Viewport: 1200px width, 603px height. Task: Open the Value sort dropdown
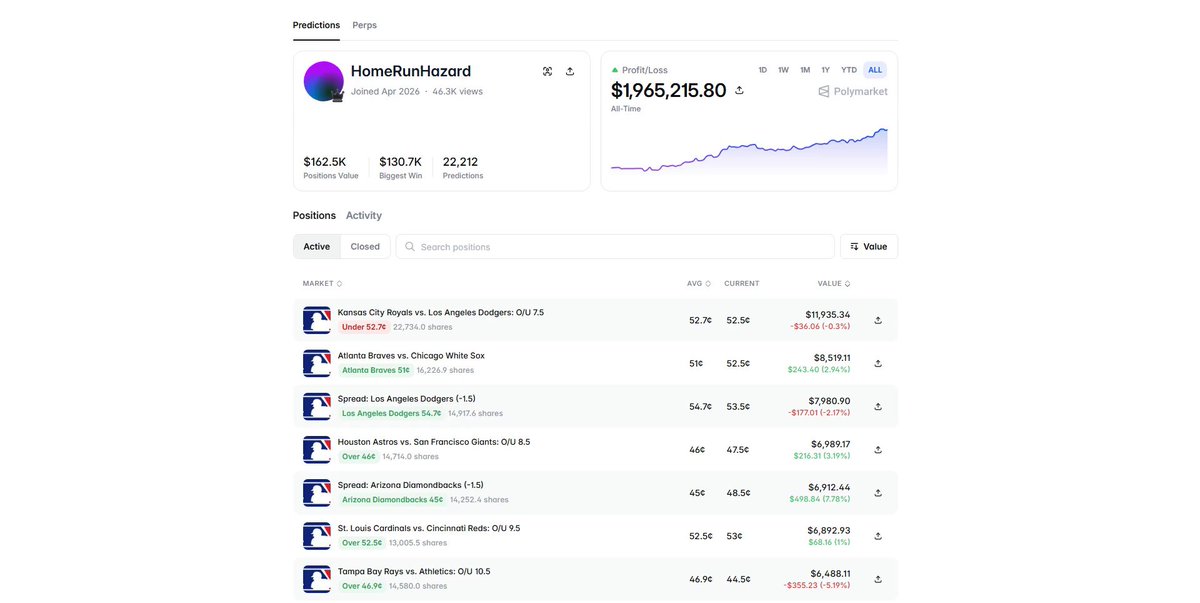click(x=869, y=246)
